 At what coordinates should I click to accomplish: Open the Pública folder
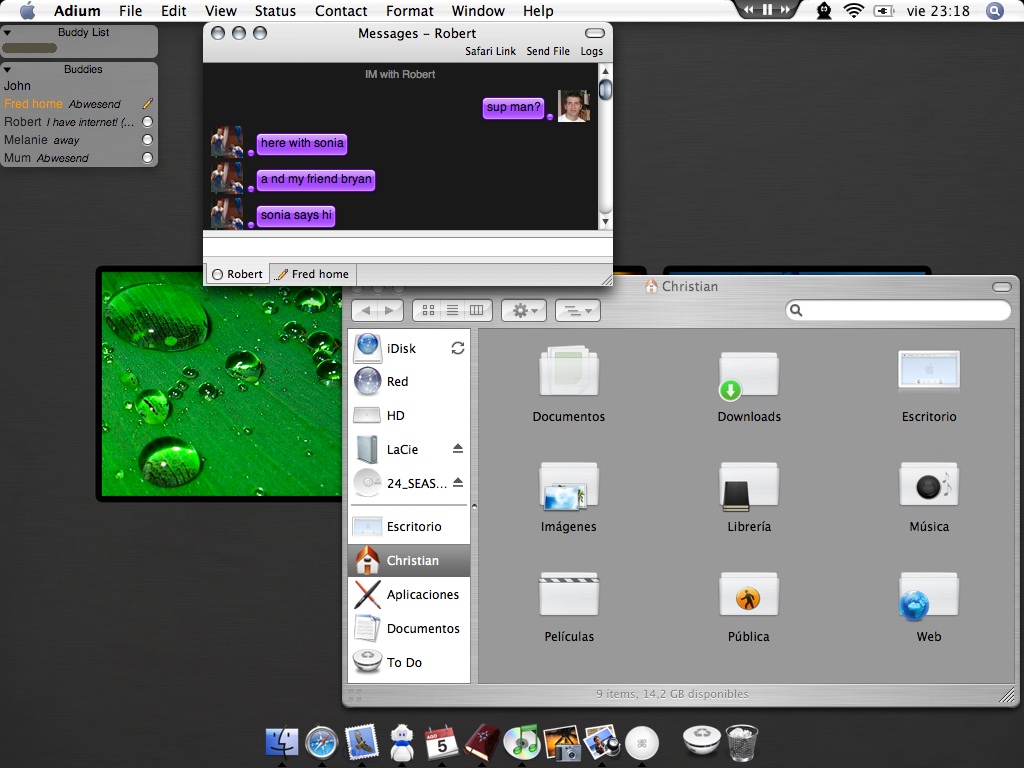(x=748, y=594)
